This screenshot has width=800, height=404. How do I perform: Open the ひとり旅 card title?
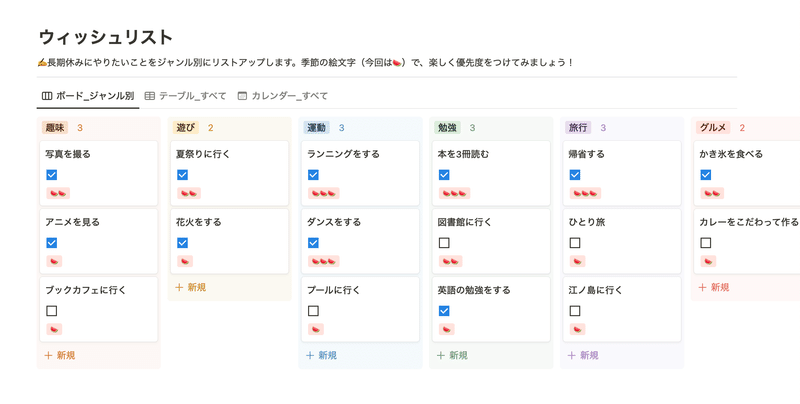(x=587, y=222)
